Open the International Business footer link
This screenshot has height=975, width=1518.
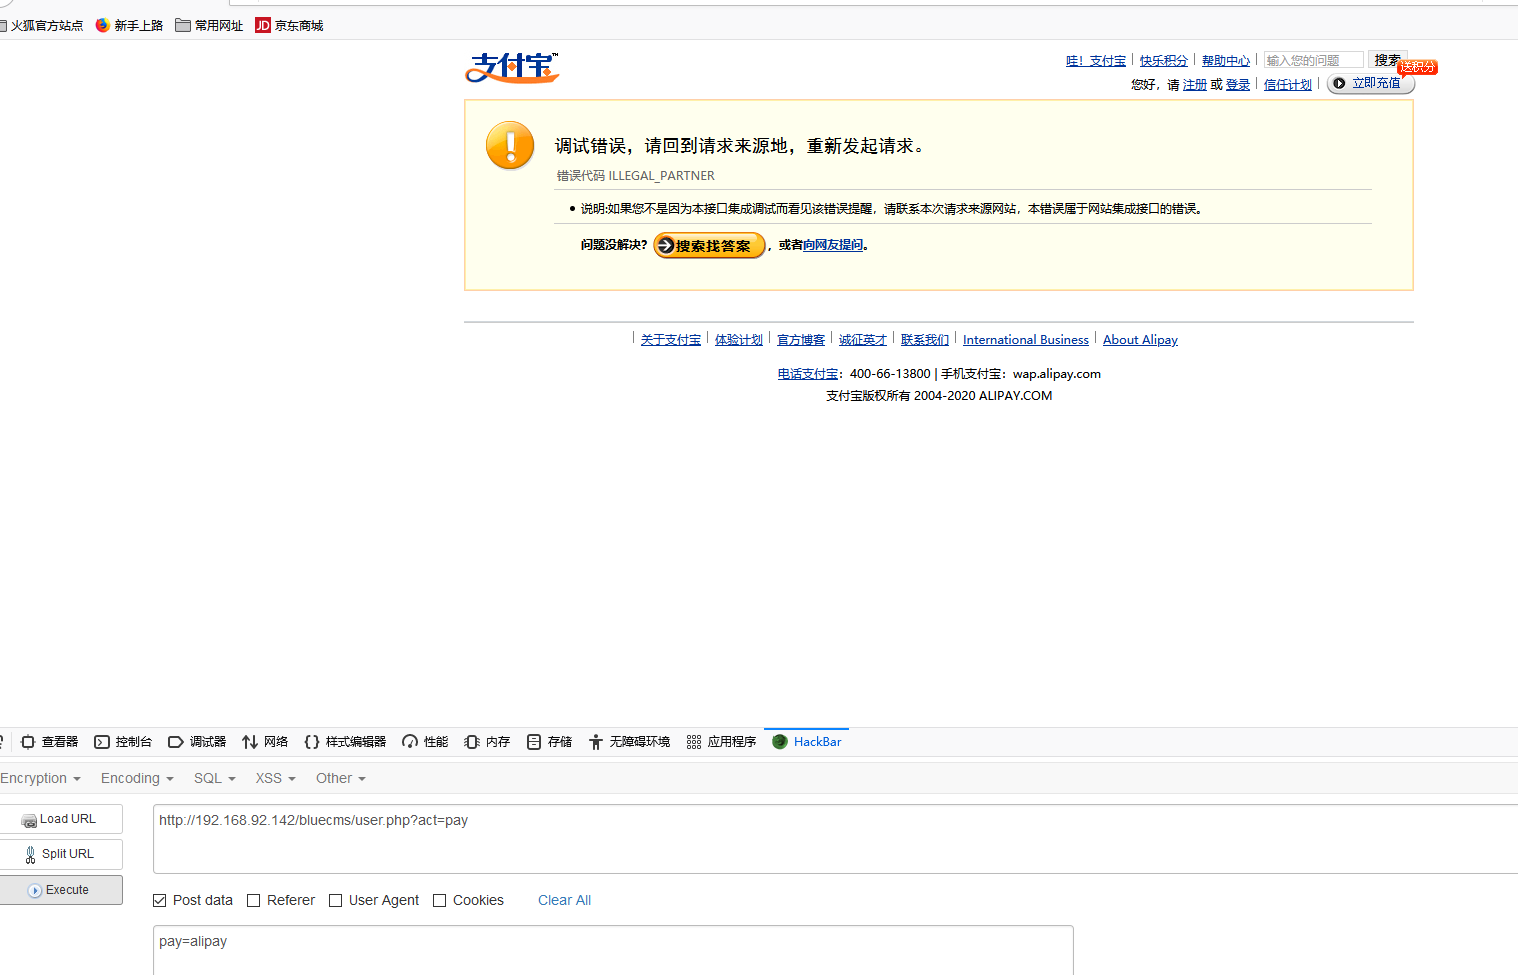tap(1026, 340)
